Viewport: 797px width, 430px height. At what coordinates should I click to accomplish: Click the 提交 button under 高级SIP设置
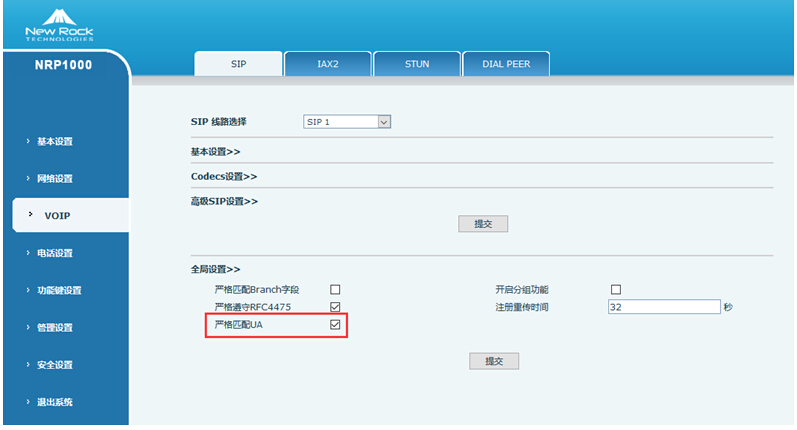point(483,224)
